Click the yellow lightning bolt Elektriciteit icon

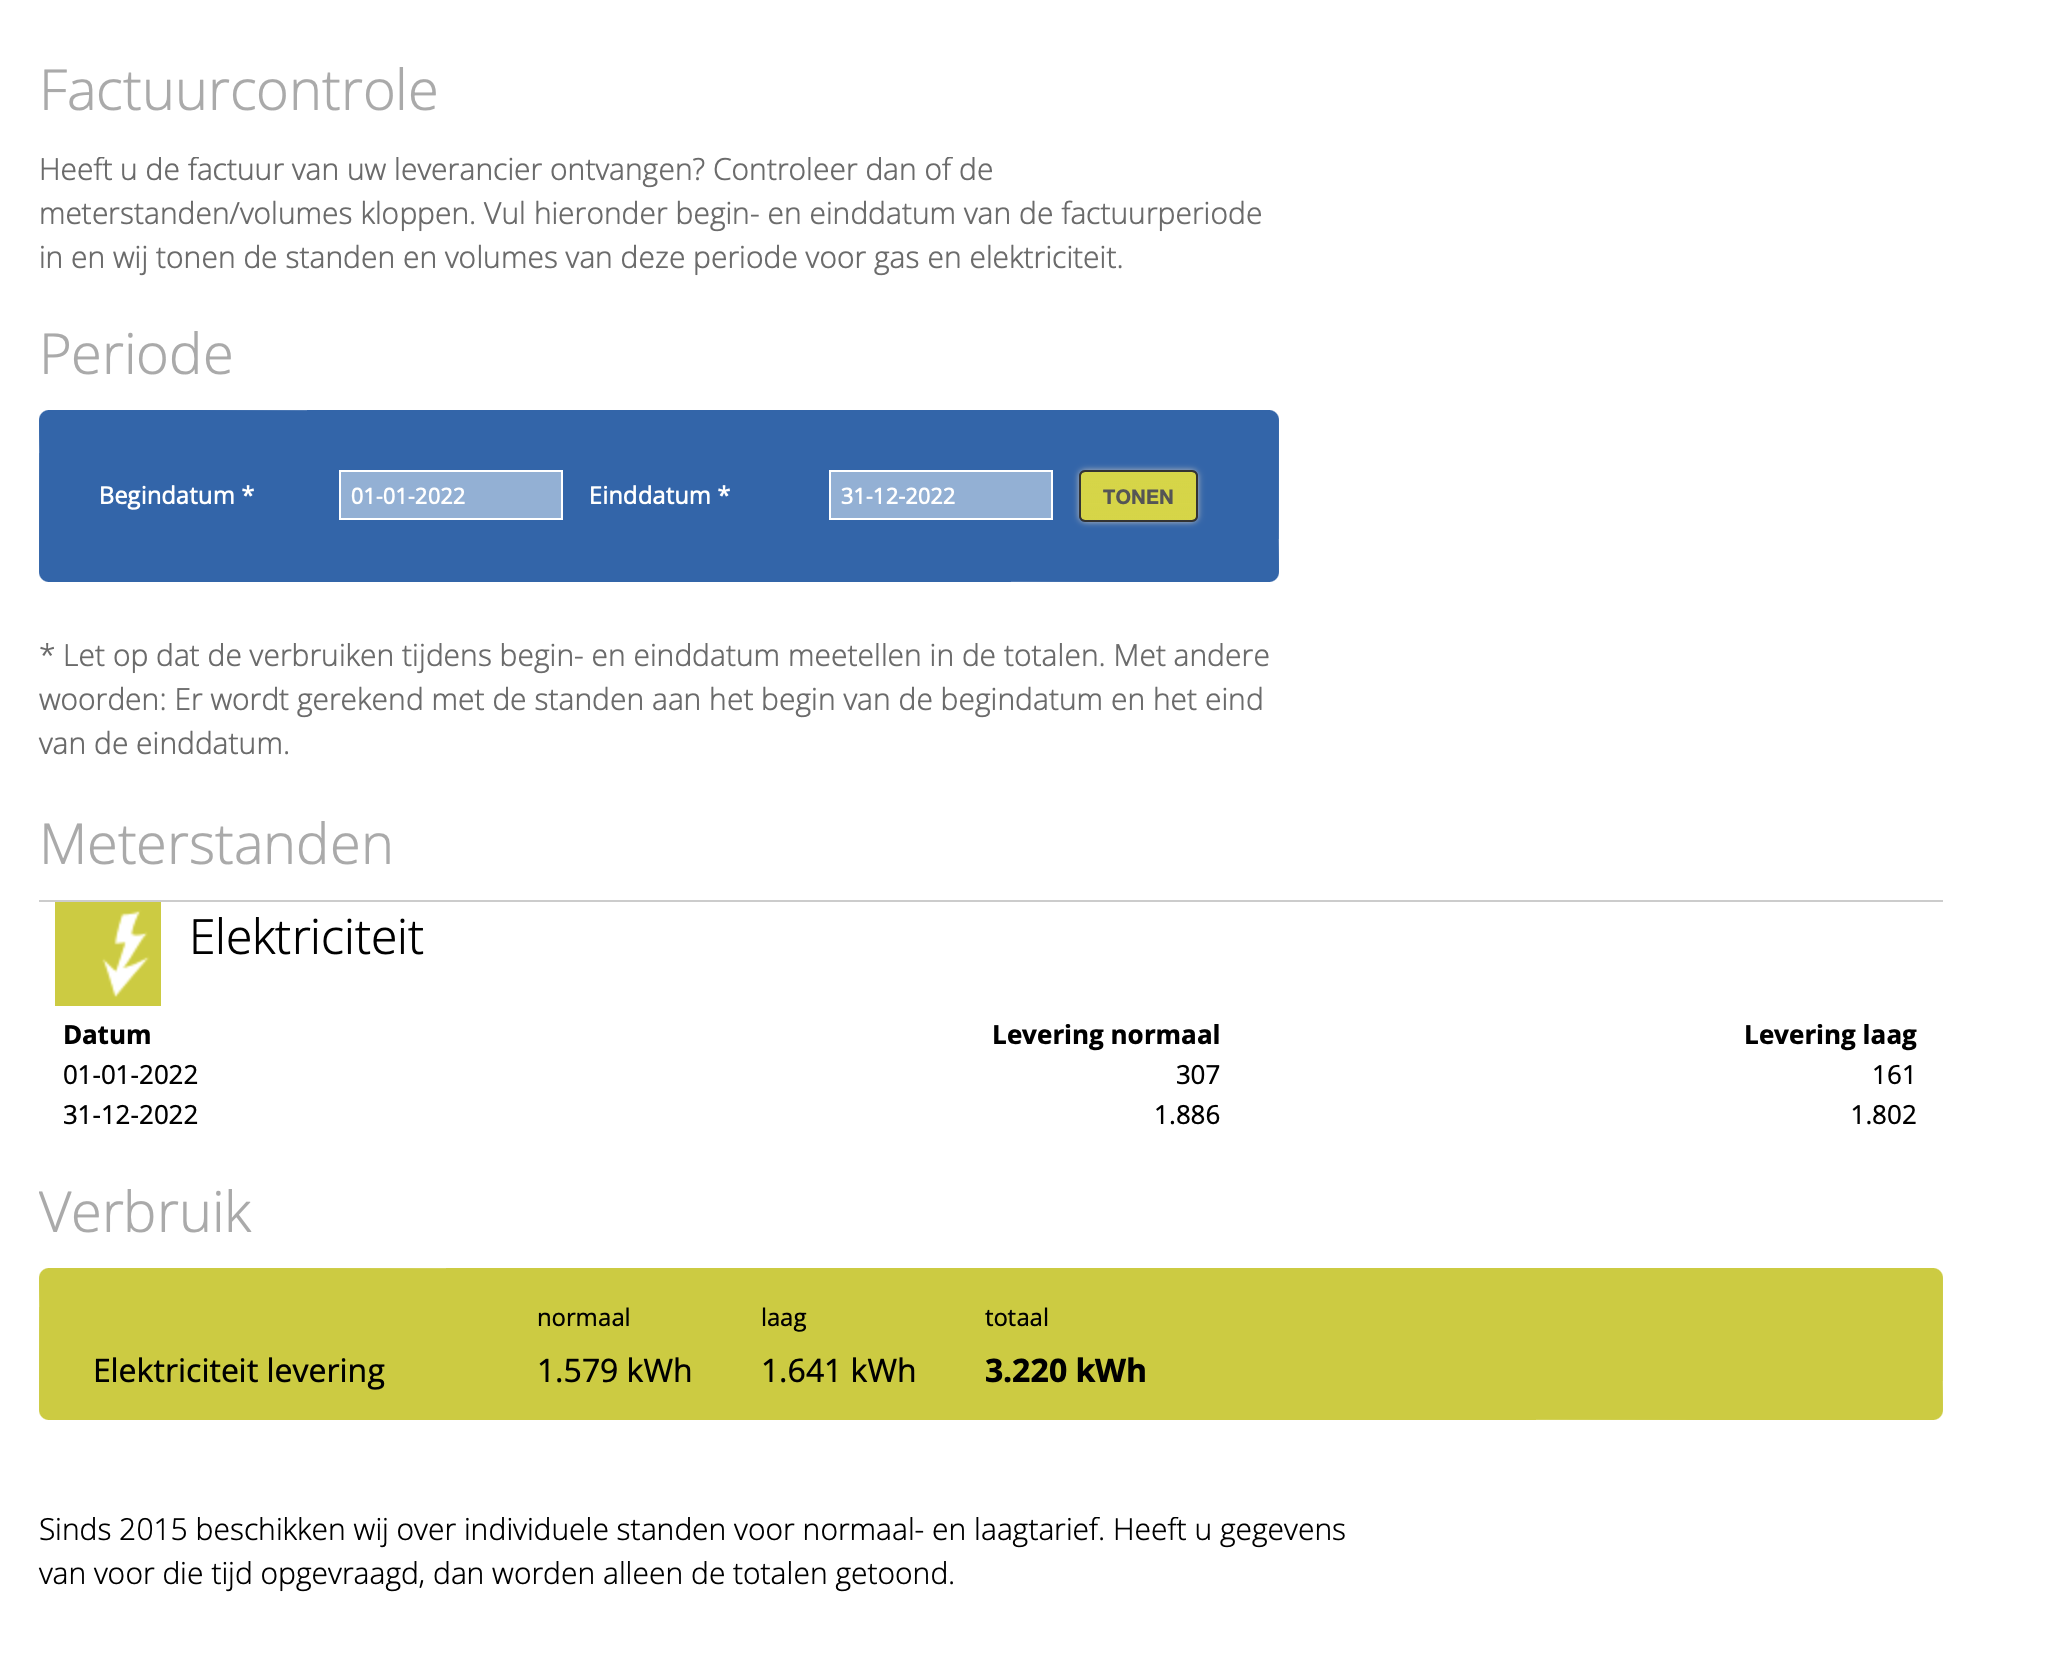tap(108, 954)
